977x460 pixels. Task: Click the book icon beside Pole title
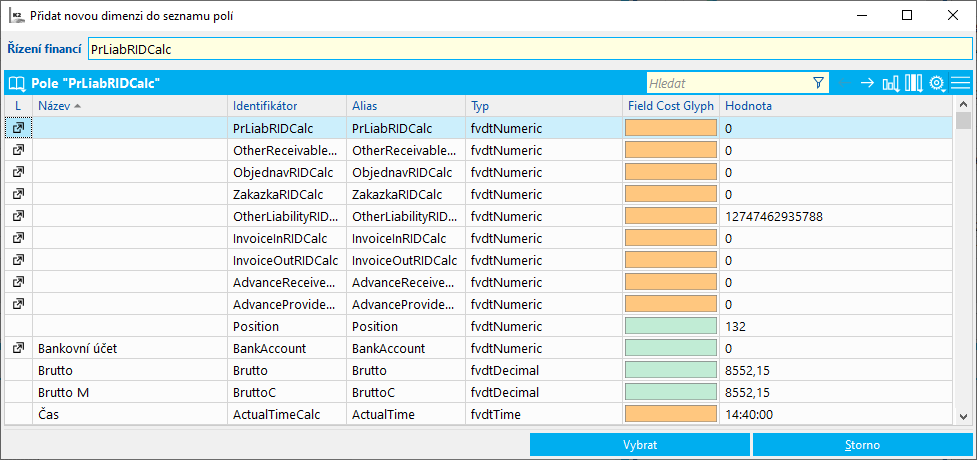[16, 83]
